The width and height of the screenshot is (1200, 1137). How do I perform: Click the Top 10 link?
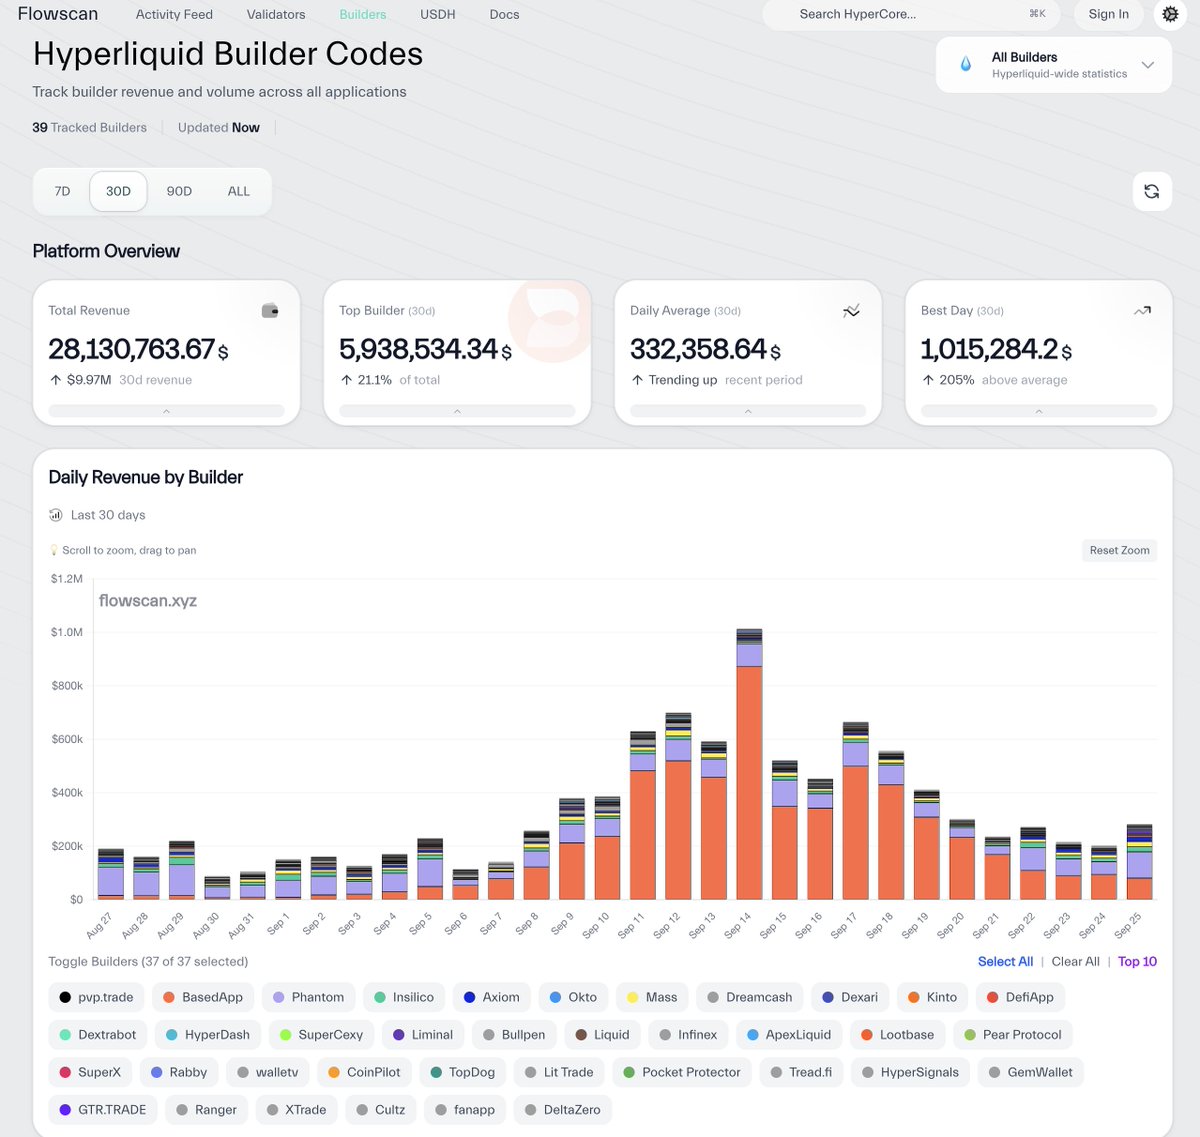tap(1137, 961)
